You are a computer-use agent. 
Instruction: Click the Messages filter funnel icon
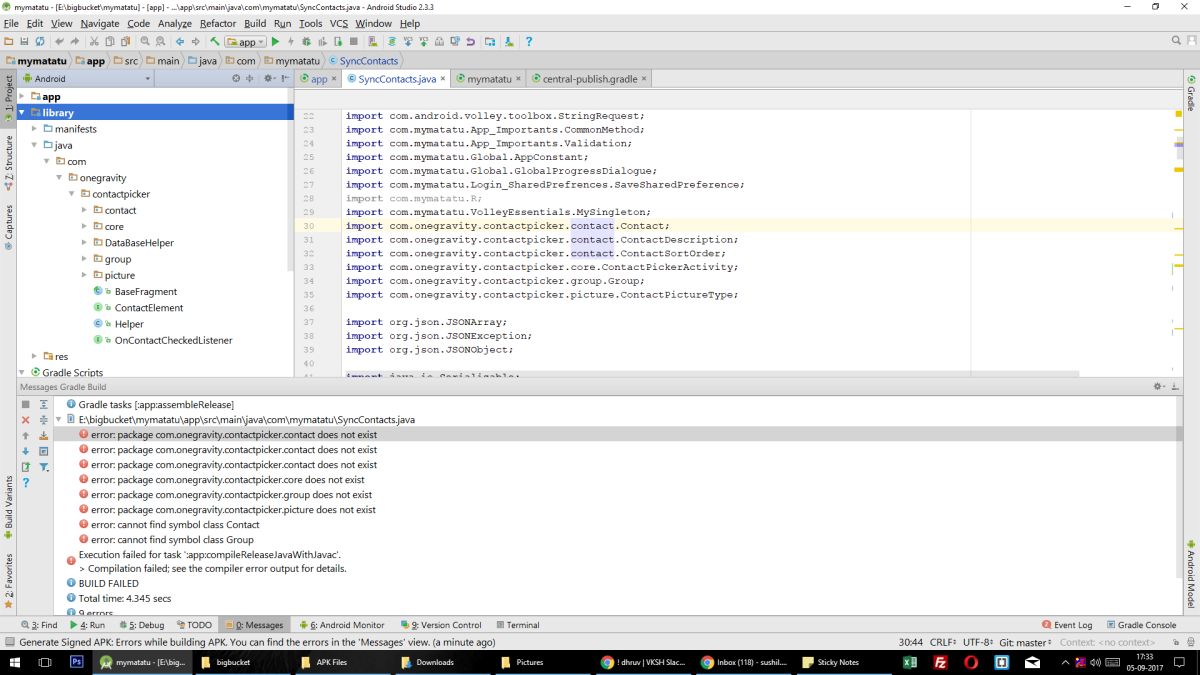pyautogui.click(x=44, y=467)
